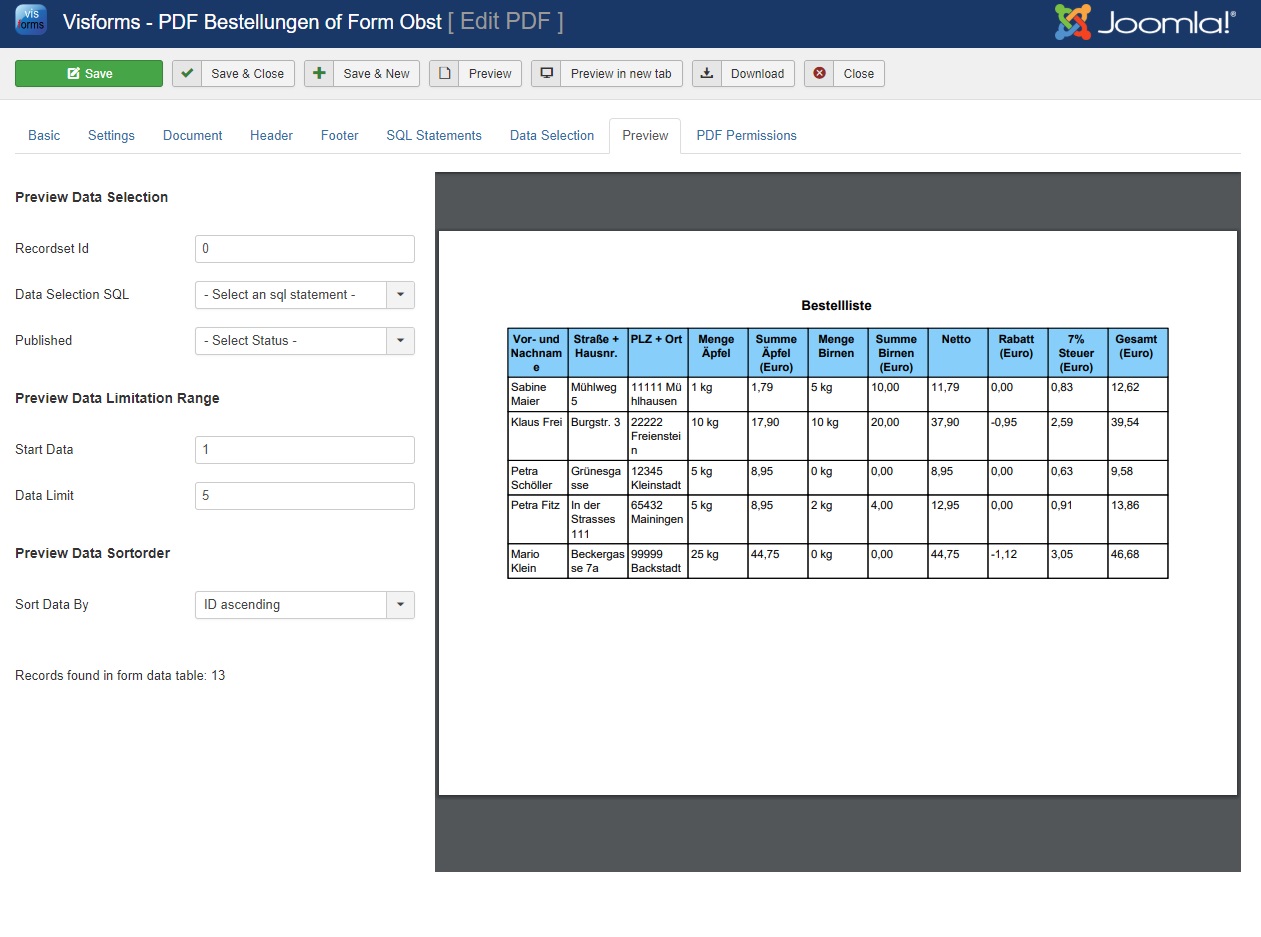Click the download arrow icon
The width and height of the screenshot is (1261, 937).
pyautogui.click(x=707, y=74)
